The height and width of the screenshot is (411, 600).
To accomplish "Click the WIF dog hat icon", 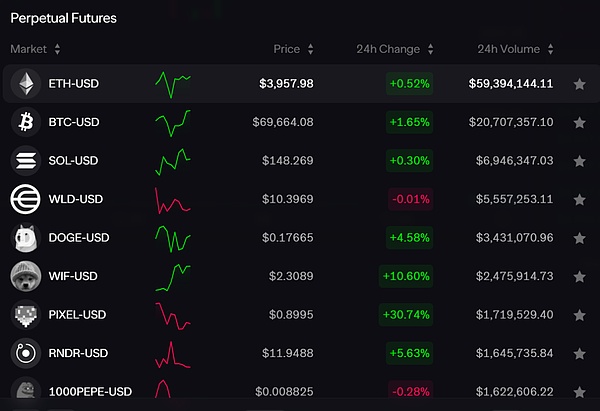I will 24,276.
